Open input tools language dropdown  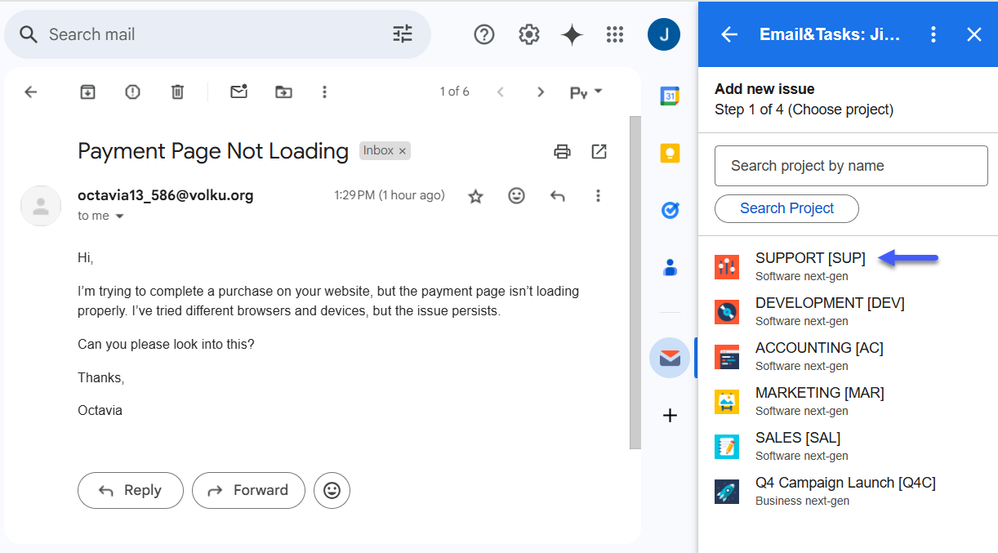[x=586, y=93]
